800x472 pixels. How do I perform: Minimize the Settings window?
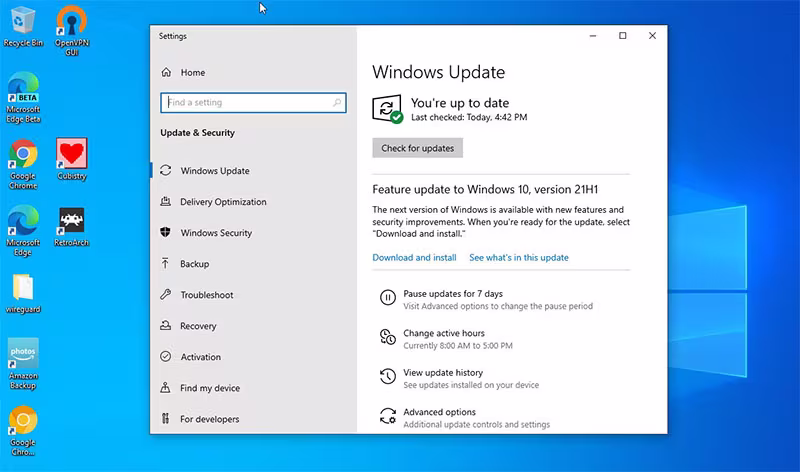point(593,36)
